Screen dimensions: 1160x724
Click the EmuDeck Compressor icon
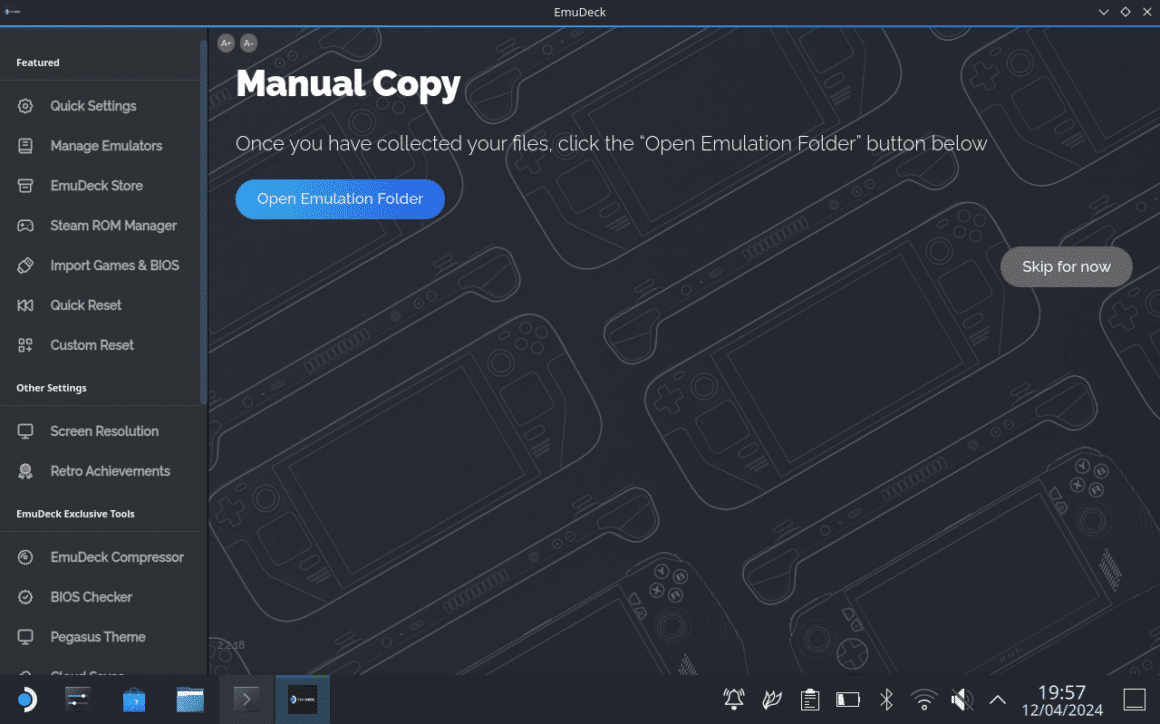[25, 557]
